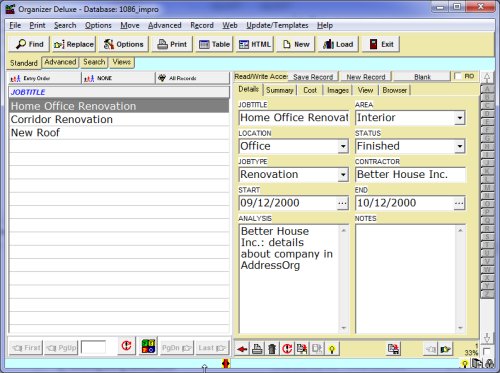Open the Update/Templates menu
Image resolution: width=500 pixels, height=373 pixels.
click(277, 25)
